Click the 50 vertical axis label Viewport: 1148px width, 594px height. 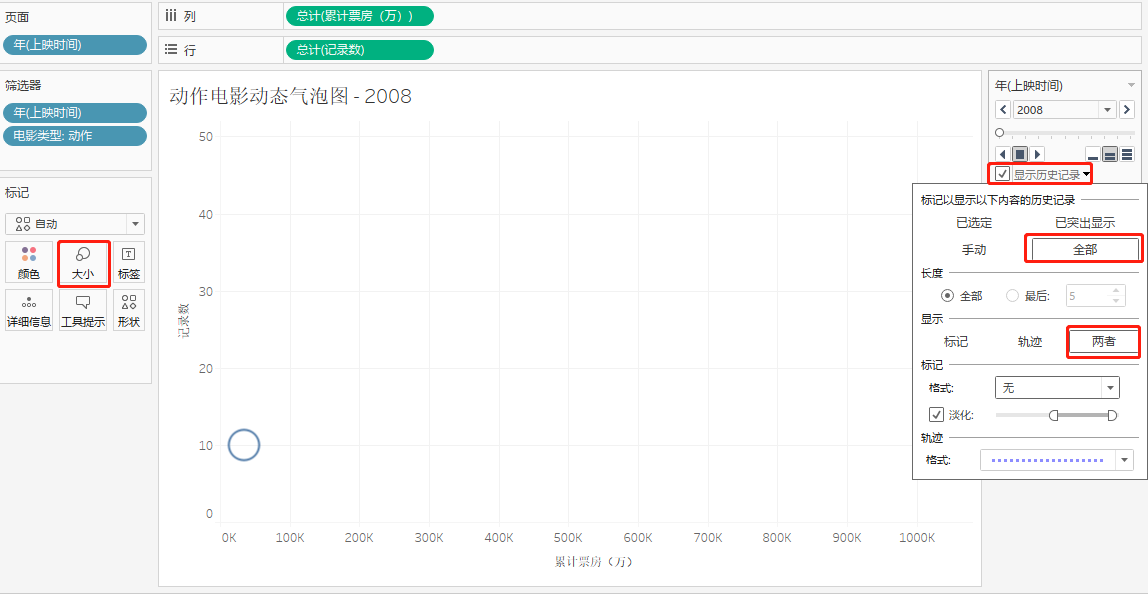(x=205, y=137)
